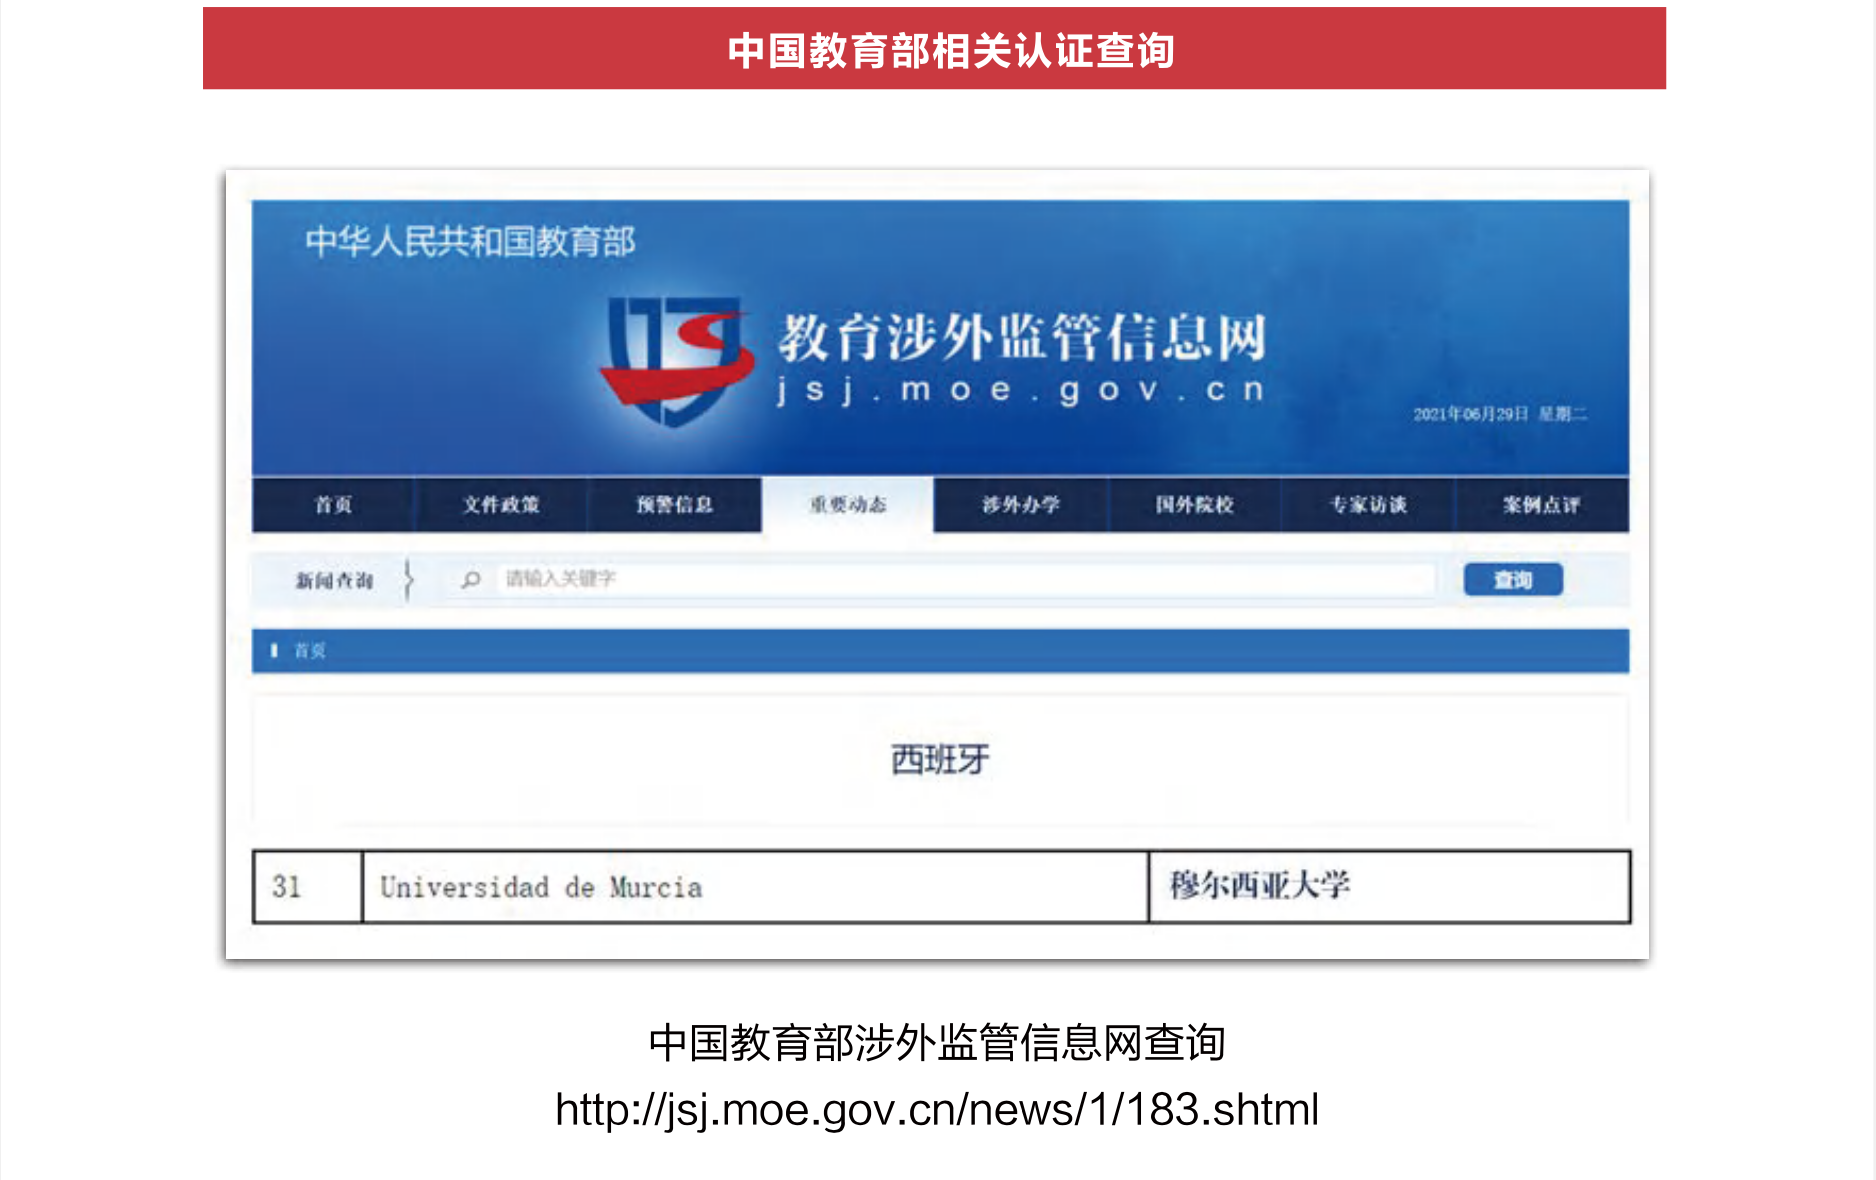Image resolution: width=1876 pixels, height=1180 pixels.
Task: Select the 穆尔西亚大学 cell
Action: 1390,887
